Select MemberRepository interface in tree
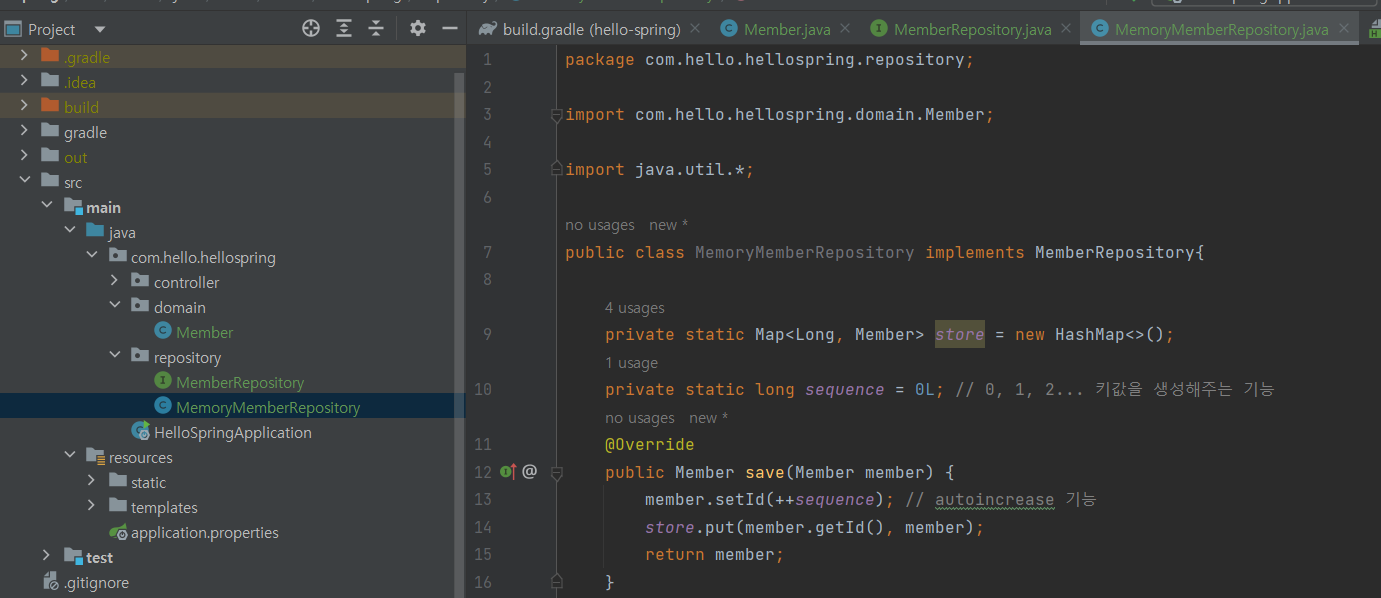1381x598 pixels. (240, 382)
